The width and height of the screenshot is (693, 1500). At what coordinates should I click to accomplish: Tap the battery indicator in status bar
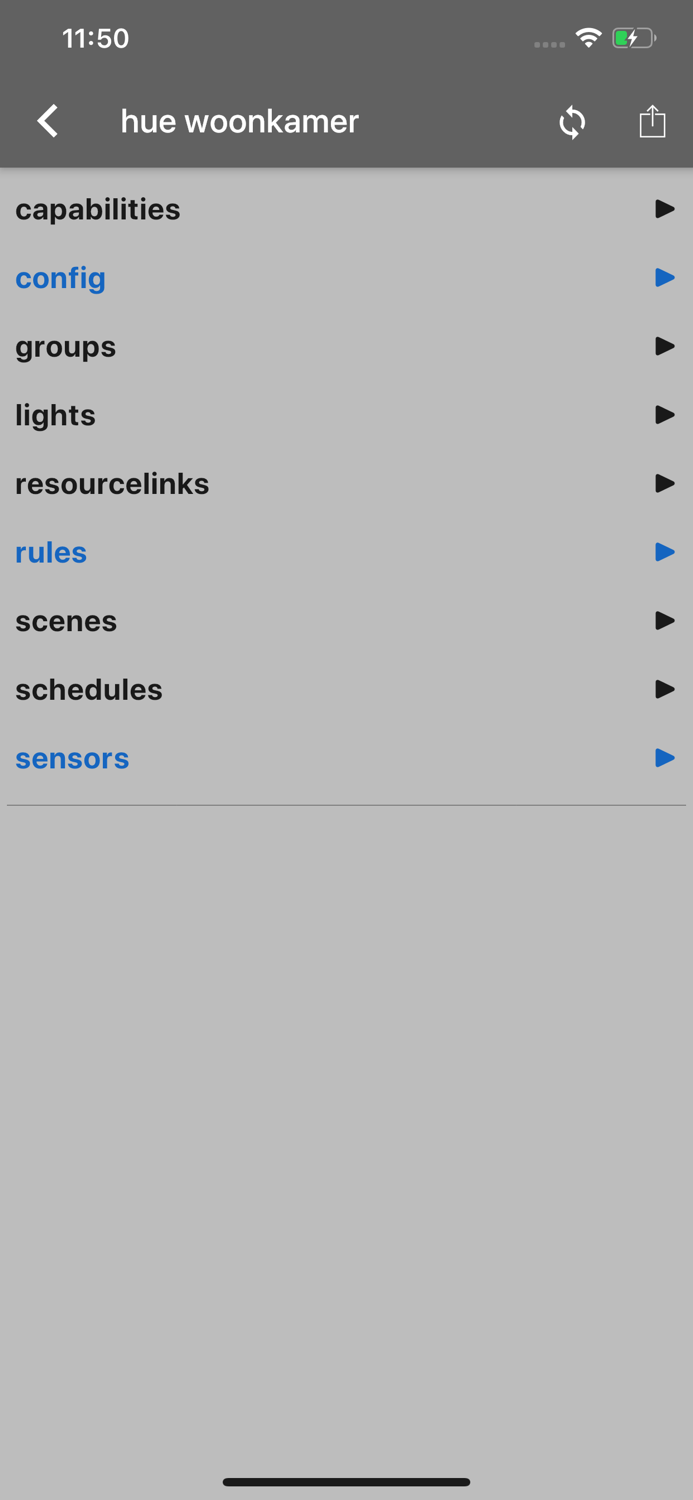[x=633, y=37]
